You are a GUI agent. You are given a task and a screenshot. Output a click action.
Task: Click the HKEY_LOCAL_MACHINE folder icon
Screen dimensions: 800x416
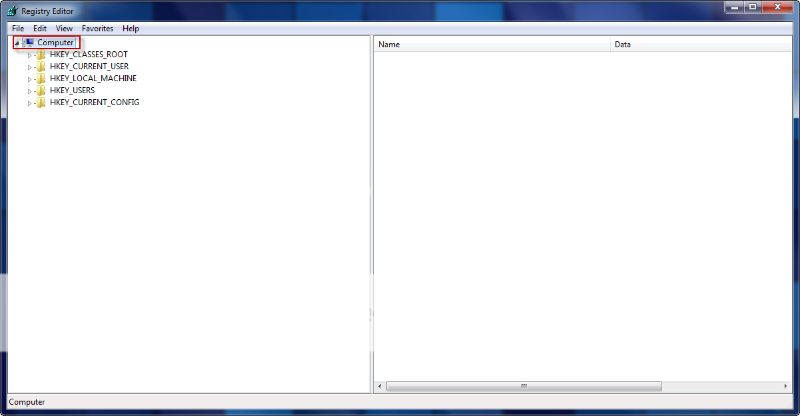click(x=41, y=78)
